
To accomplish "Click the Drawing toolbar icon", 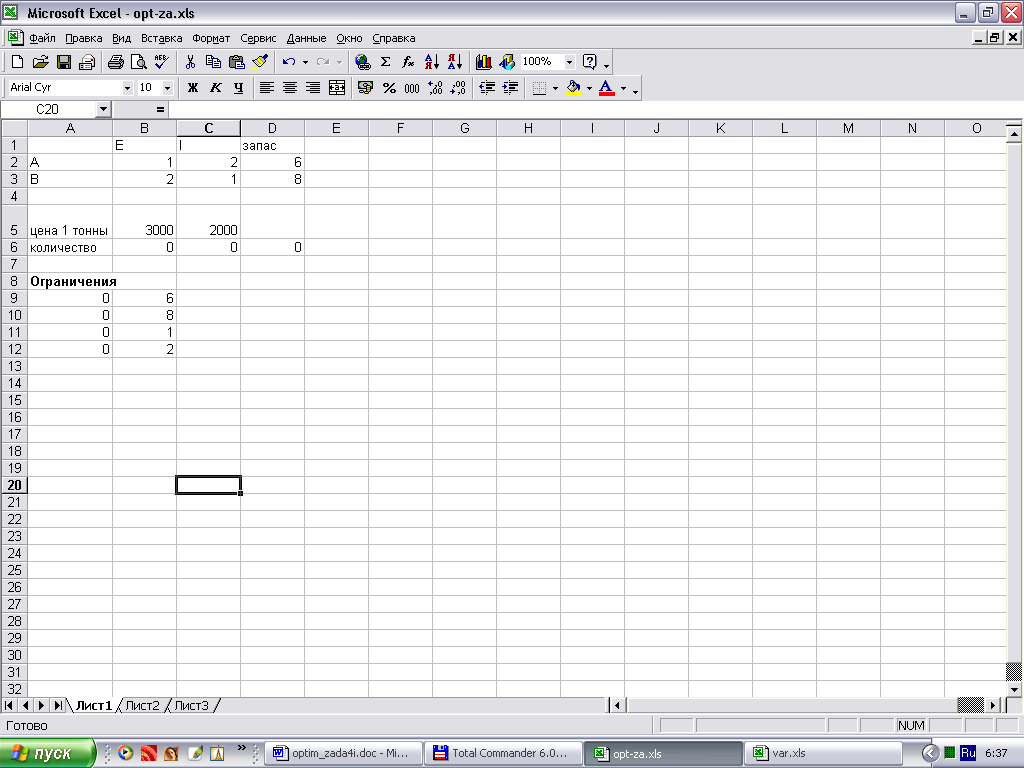I will [x=507, y=62].
